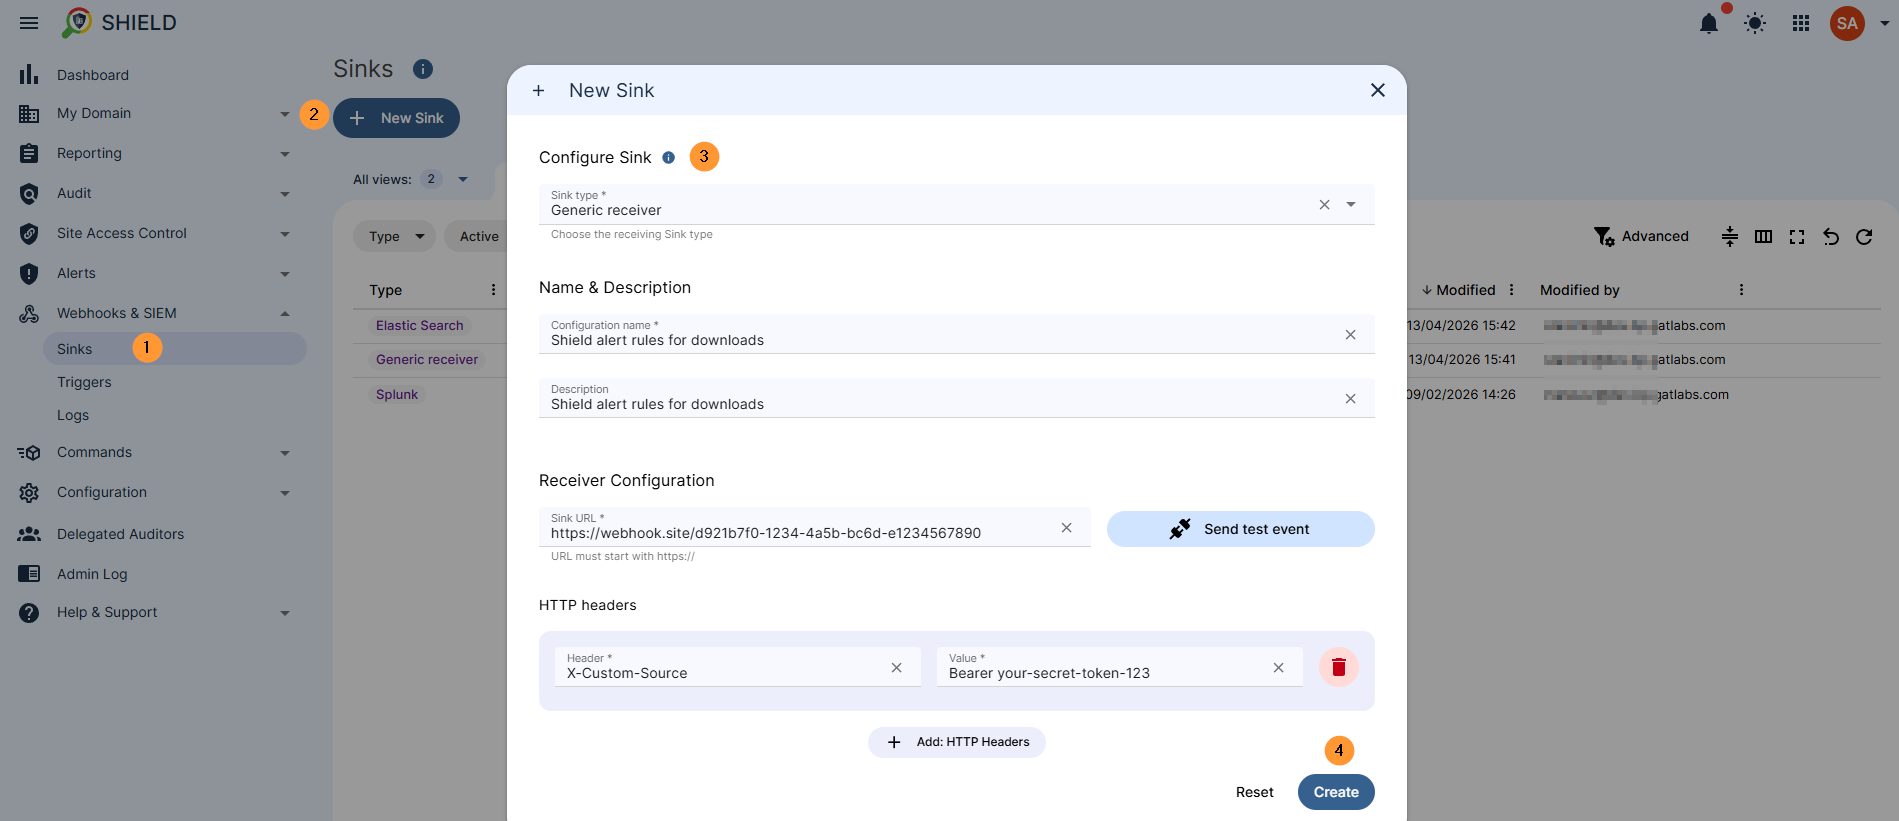
Task: Select the Generic receiver row tag
Action: point(427,360)
